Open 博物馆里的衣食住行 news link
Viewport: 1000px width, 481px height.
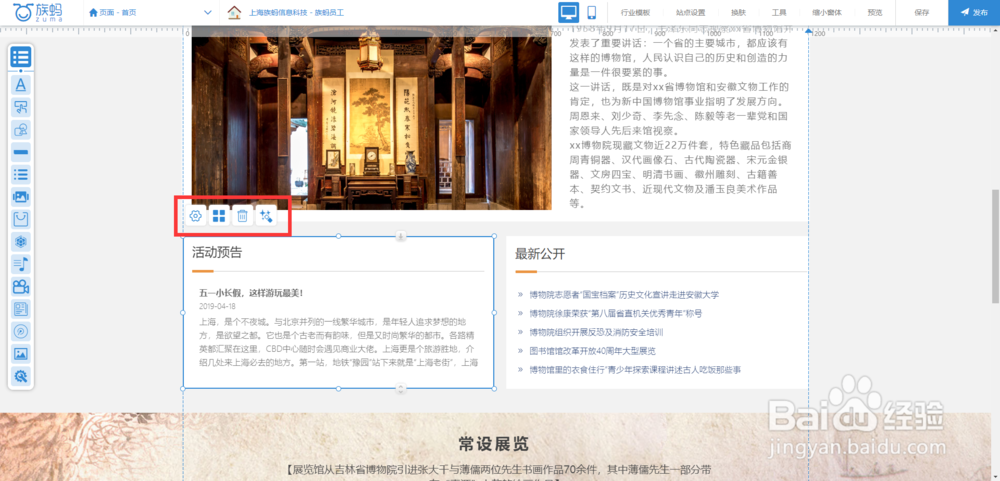(x=635, y=369)
